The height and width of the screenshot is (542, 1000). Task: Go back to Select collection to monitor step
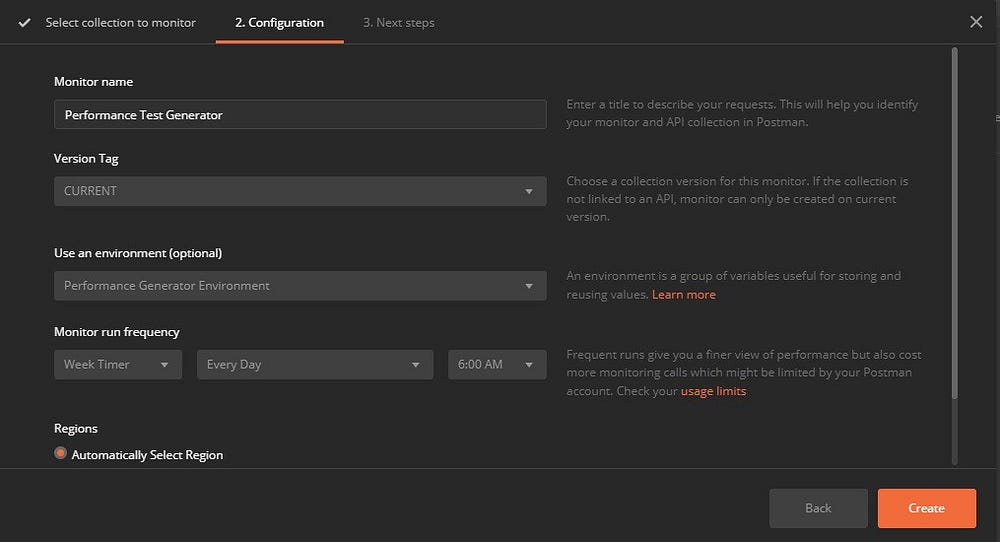120,22
